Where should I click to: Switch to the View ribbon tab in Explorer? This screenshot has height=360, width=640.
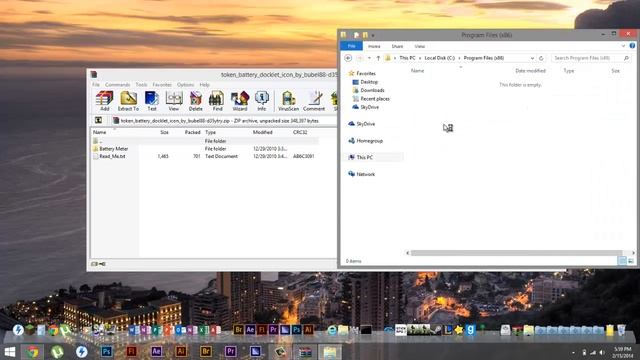(420, 46)
